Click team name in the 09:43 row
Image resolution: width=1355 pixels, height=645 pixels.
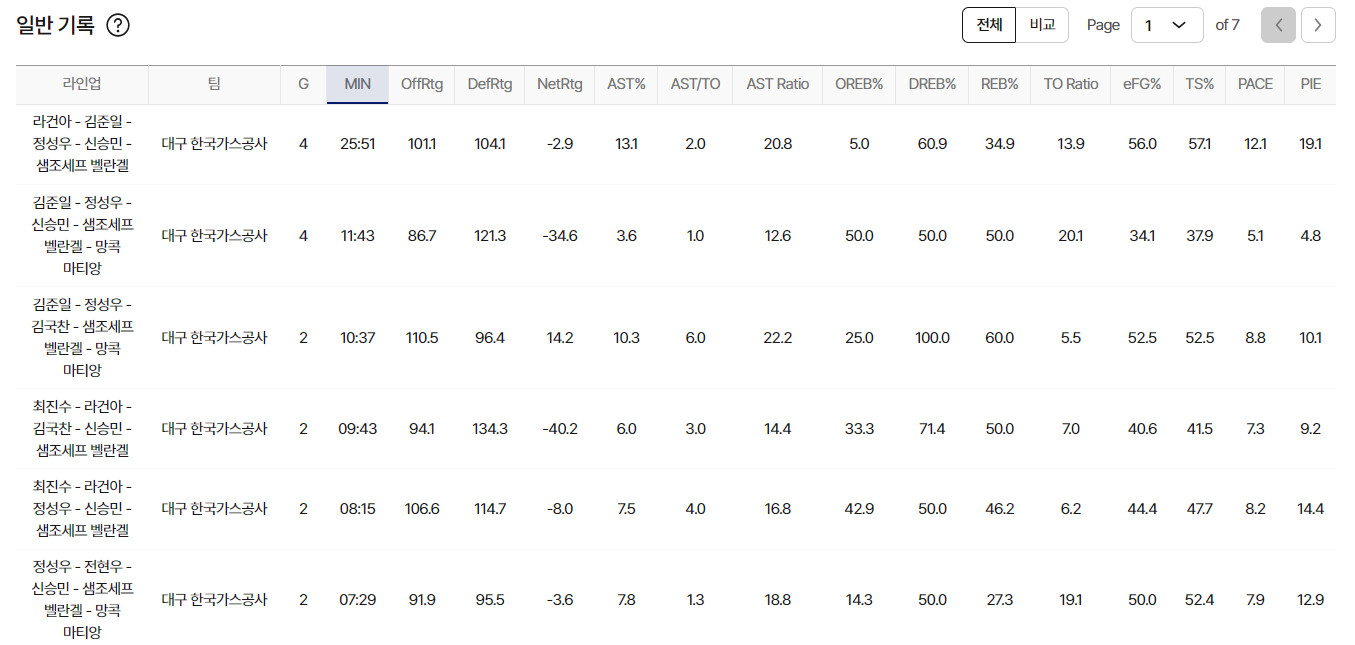215,429
